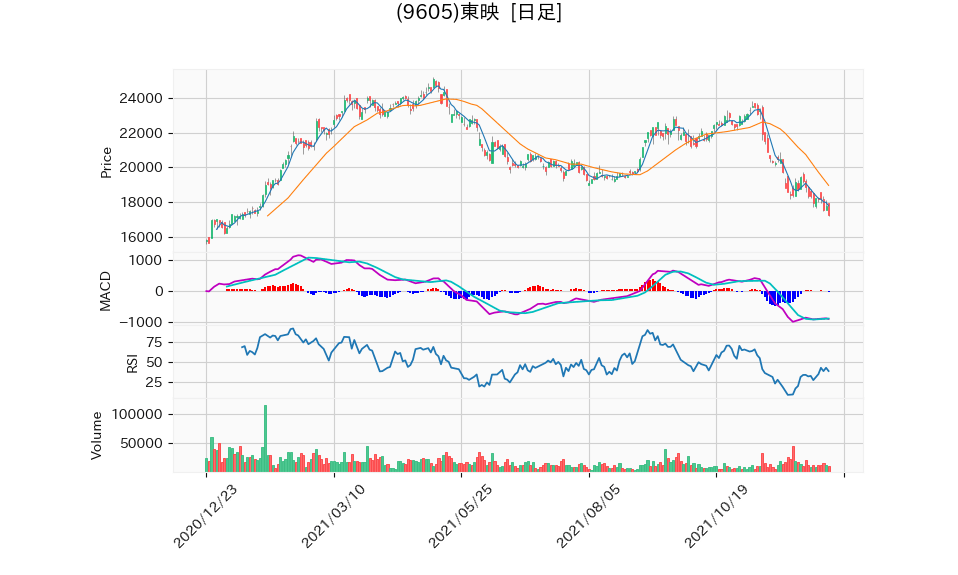
Task: Click the Volume axis label
Action: pyautogui.click(x=97, y=436)
